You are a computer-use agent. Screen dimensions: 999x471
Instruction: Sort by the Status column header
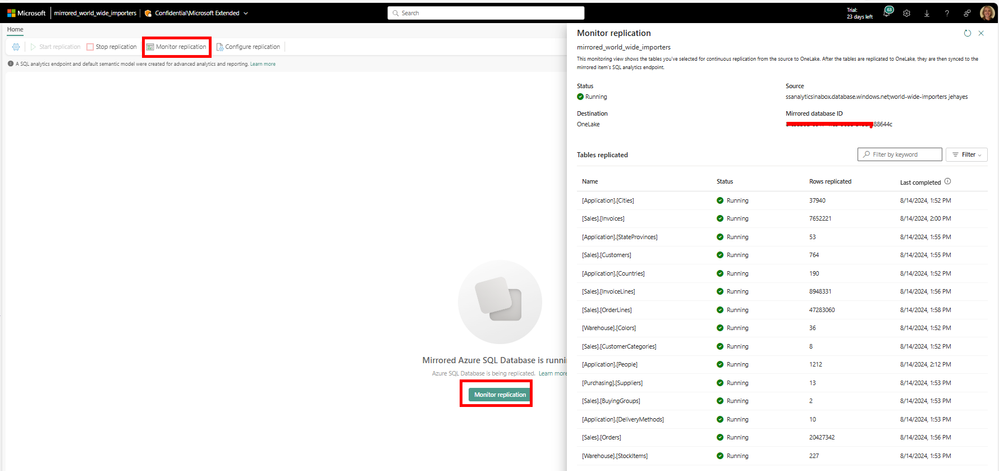tap(725, 182)
